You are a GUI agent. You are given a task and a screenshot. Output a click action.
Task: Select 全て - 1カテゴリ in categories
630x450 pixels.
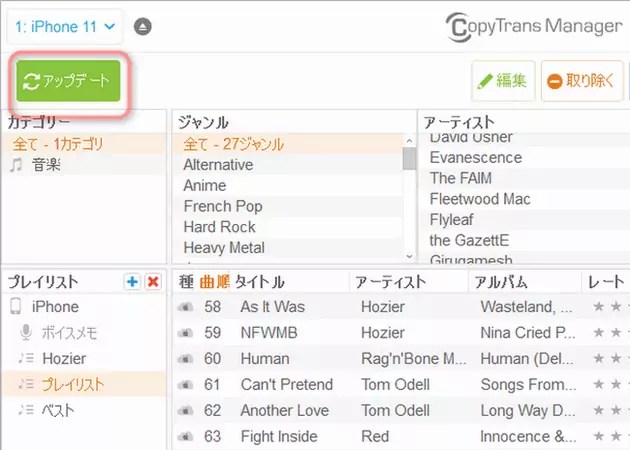point(84,144)
